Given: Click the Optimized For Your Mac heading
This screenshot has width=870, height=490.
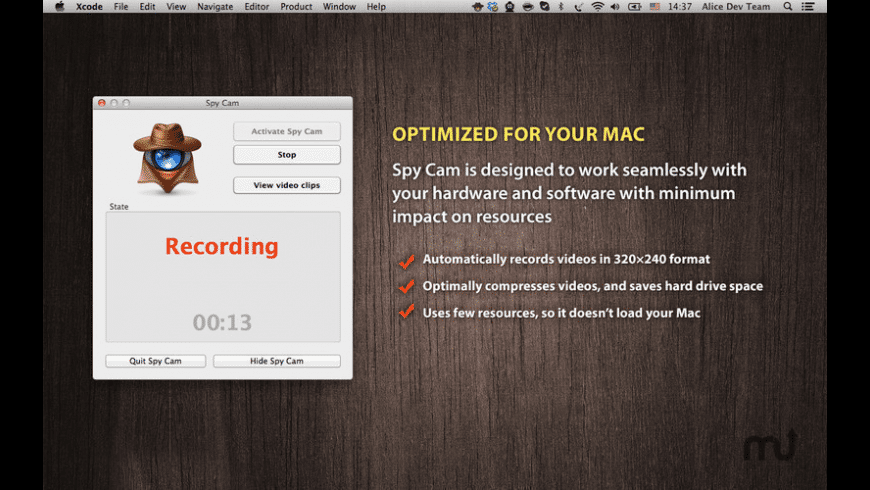Looking at the screenshot, I should [x=519, y=134].
